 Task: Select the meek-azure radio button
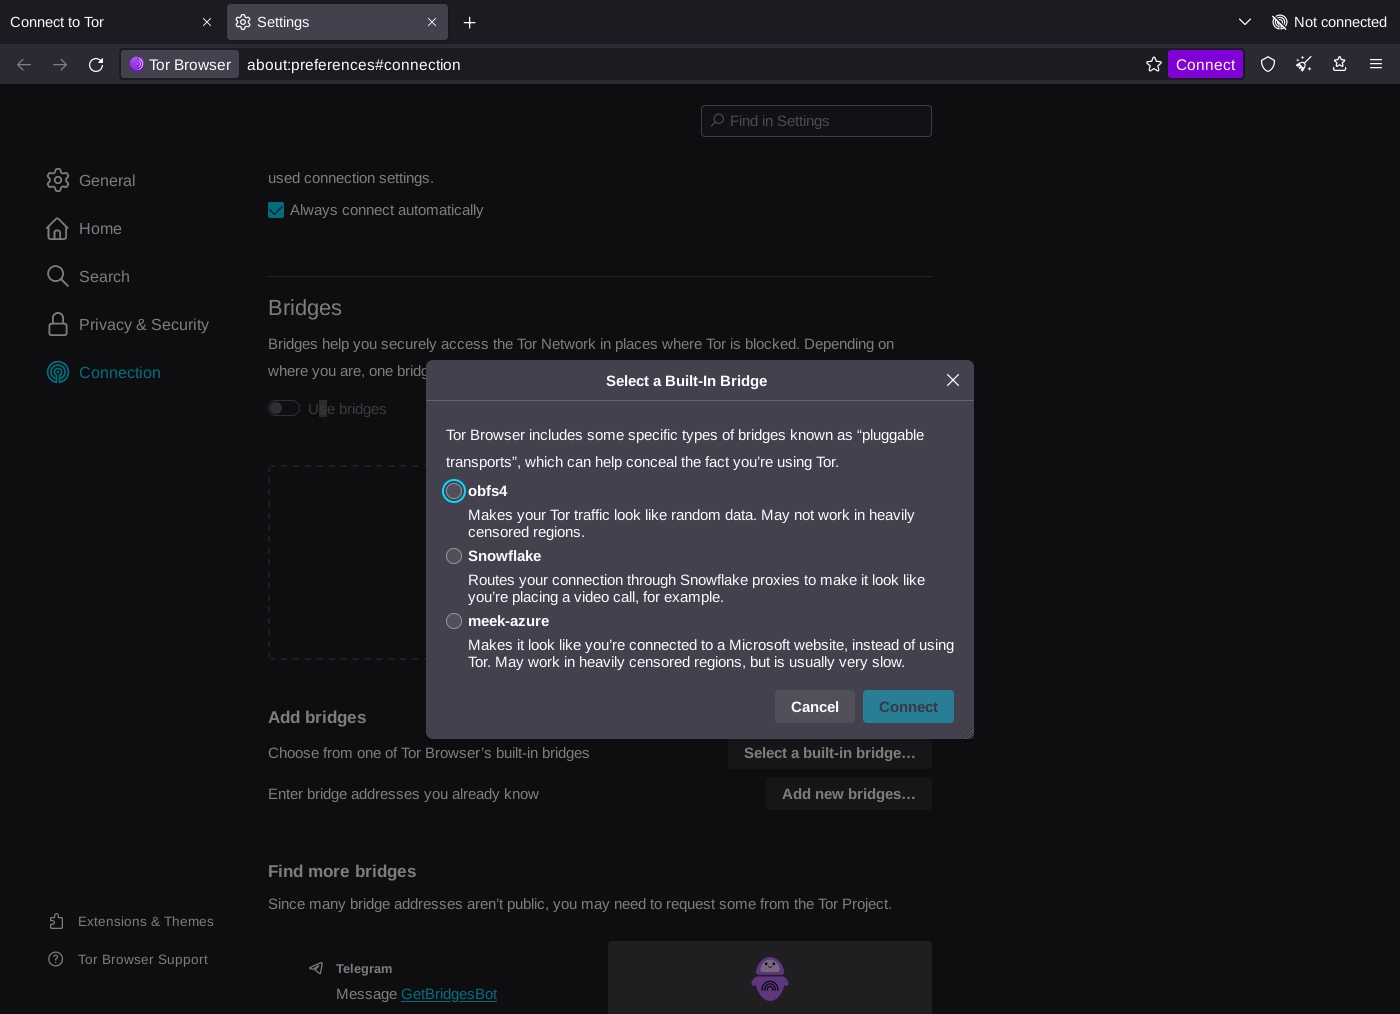tap(454, 621)
